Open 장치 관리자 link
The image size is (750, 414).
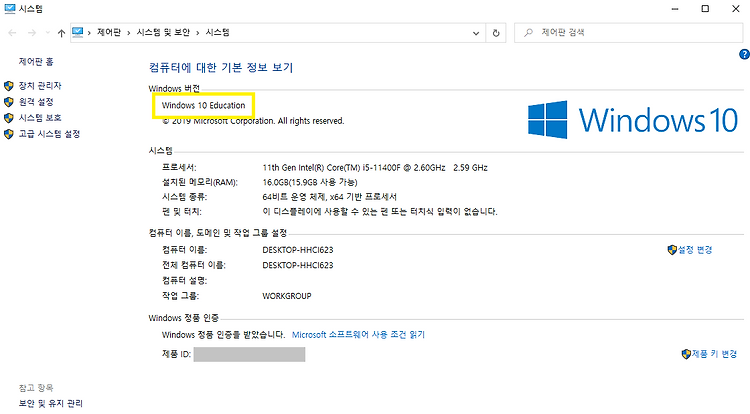(40, 86)
